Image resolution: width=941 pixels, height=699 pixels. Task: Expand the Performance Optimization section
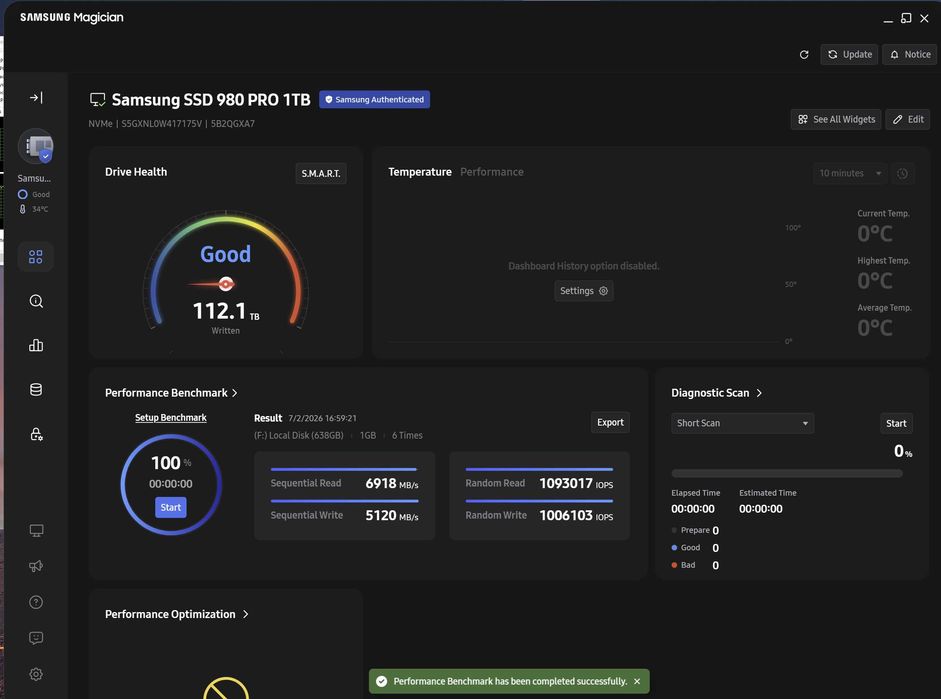coord(176,614)
